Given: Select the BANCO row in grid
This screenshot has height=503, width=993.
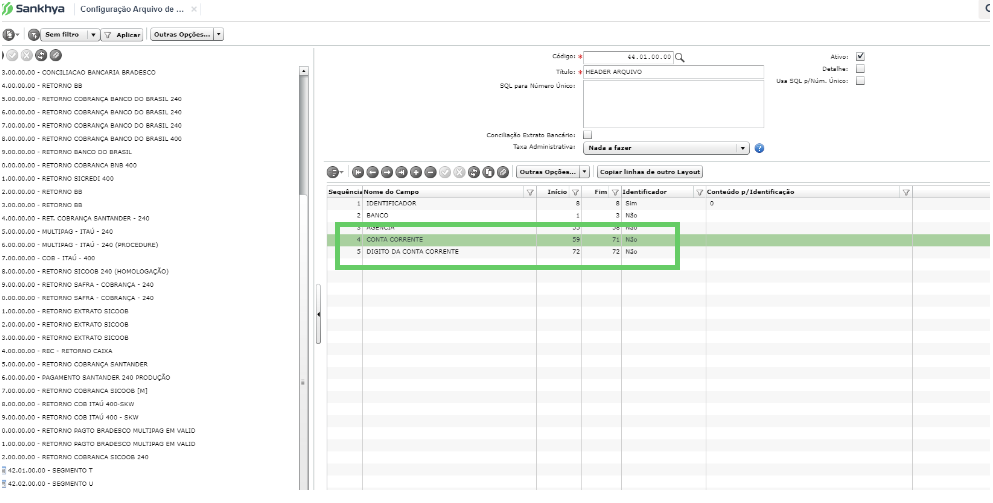Looking at the screenshot, I should point(659,215).
